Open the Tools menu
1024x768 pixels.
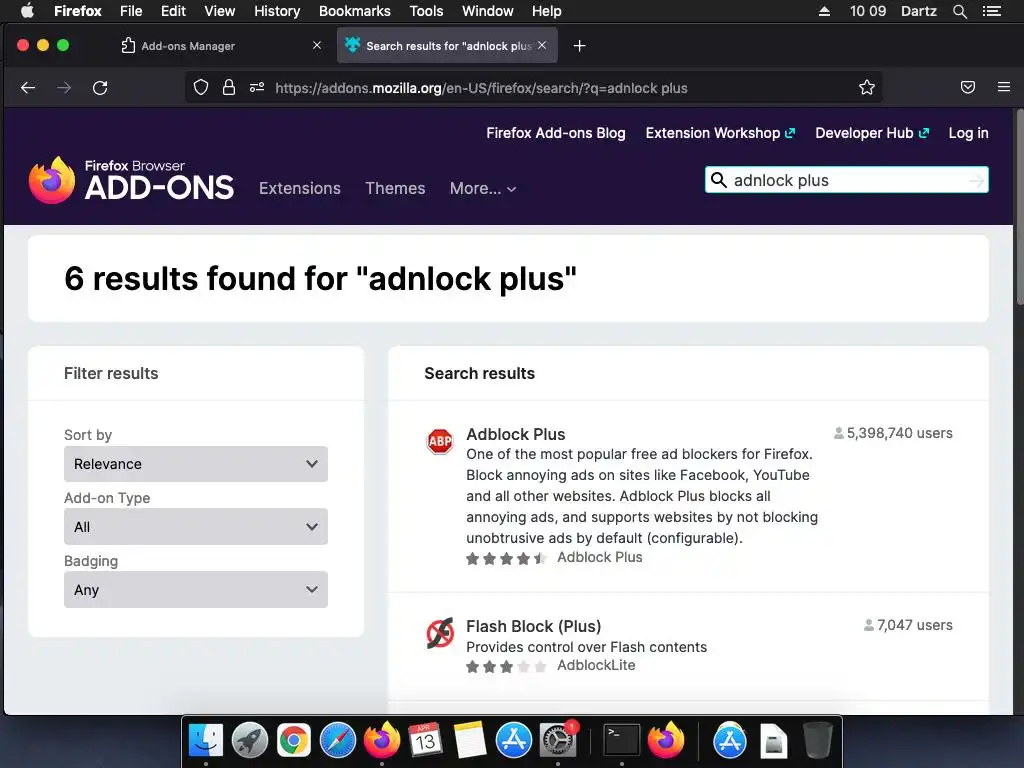tap(426, 11)
